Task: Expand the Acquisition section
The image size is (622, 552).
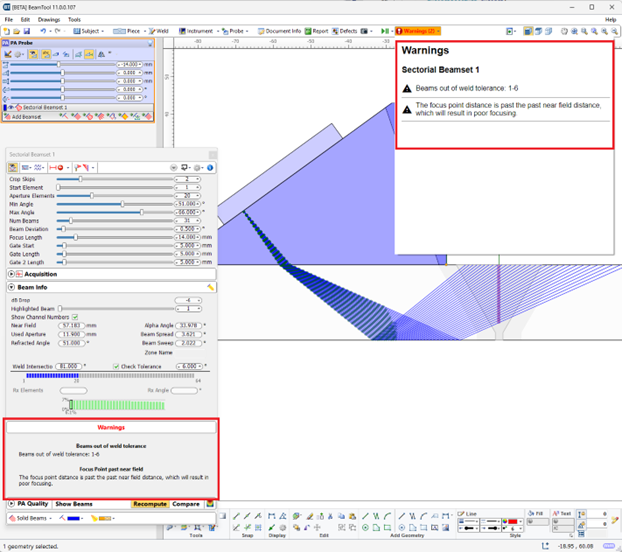Action: 12,274
